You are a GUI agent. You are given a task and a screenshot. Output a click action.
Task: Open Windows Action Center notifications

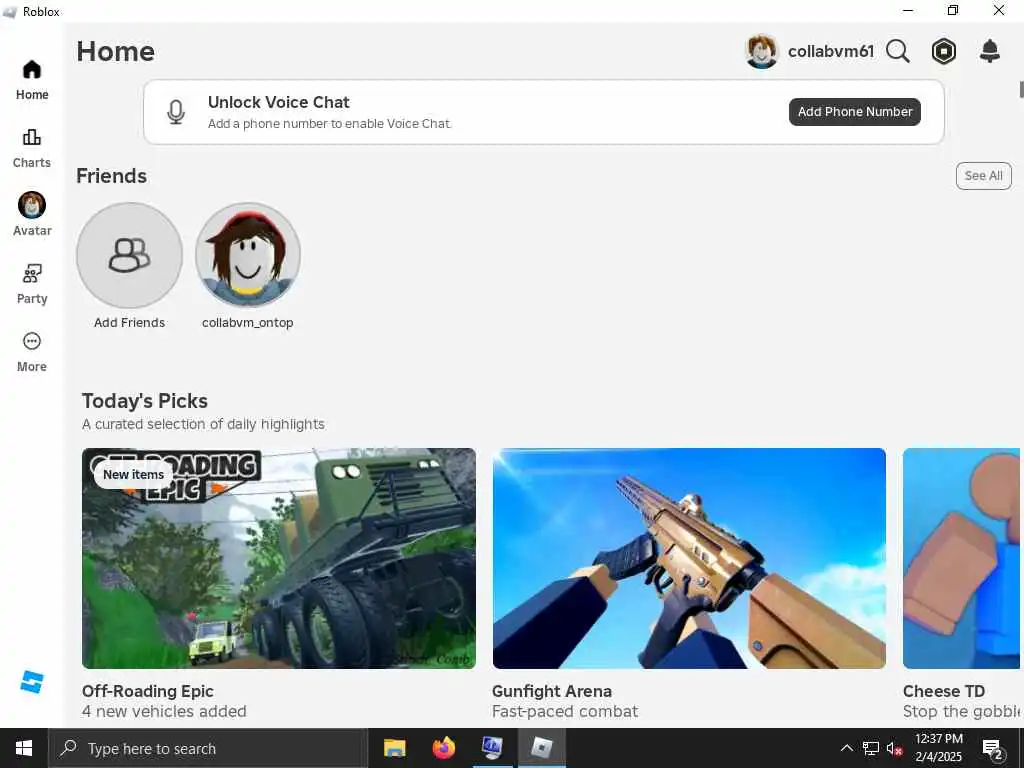[993, 748]
